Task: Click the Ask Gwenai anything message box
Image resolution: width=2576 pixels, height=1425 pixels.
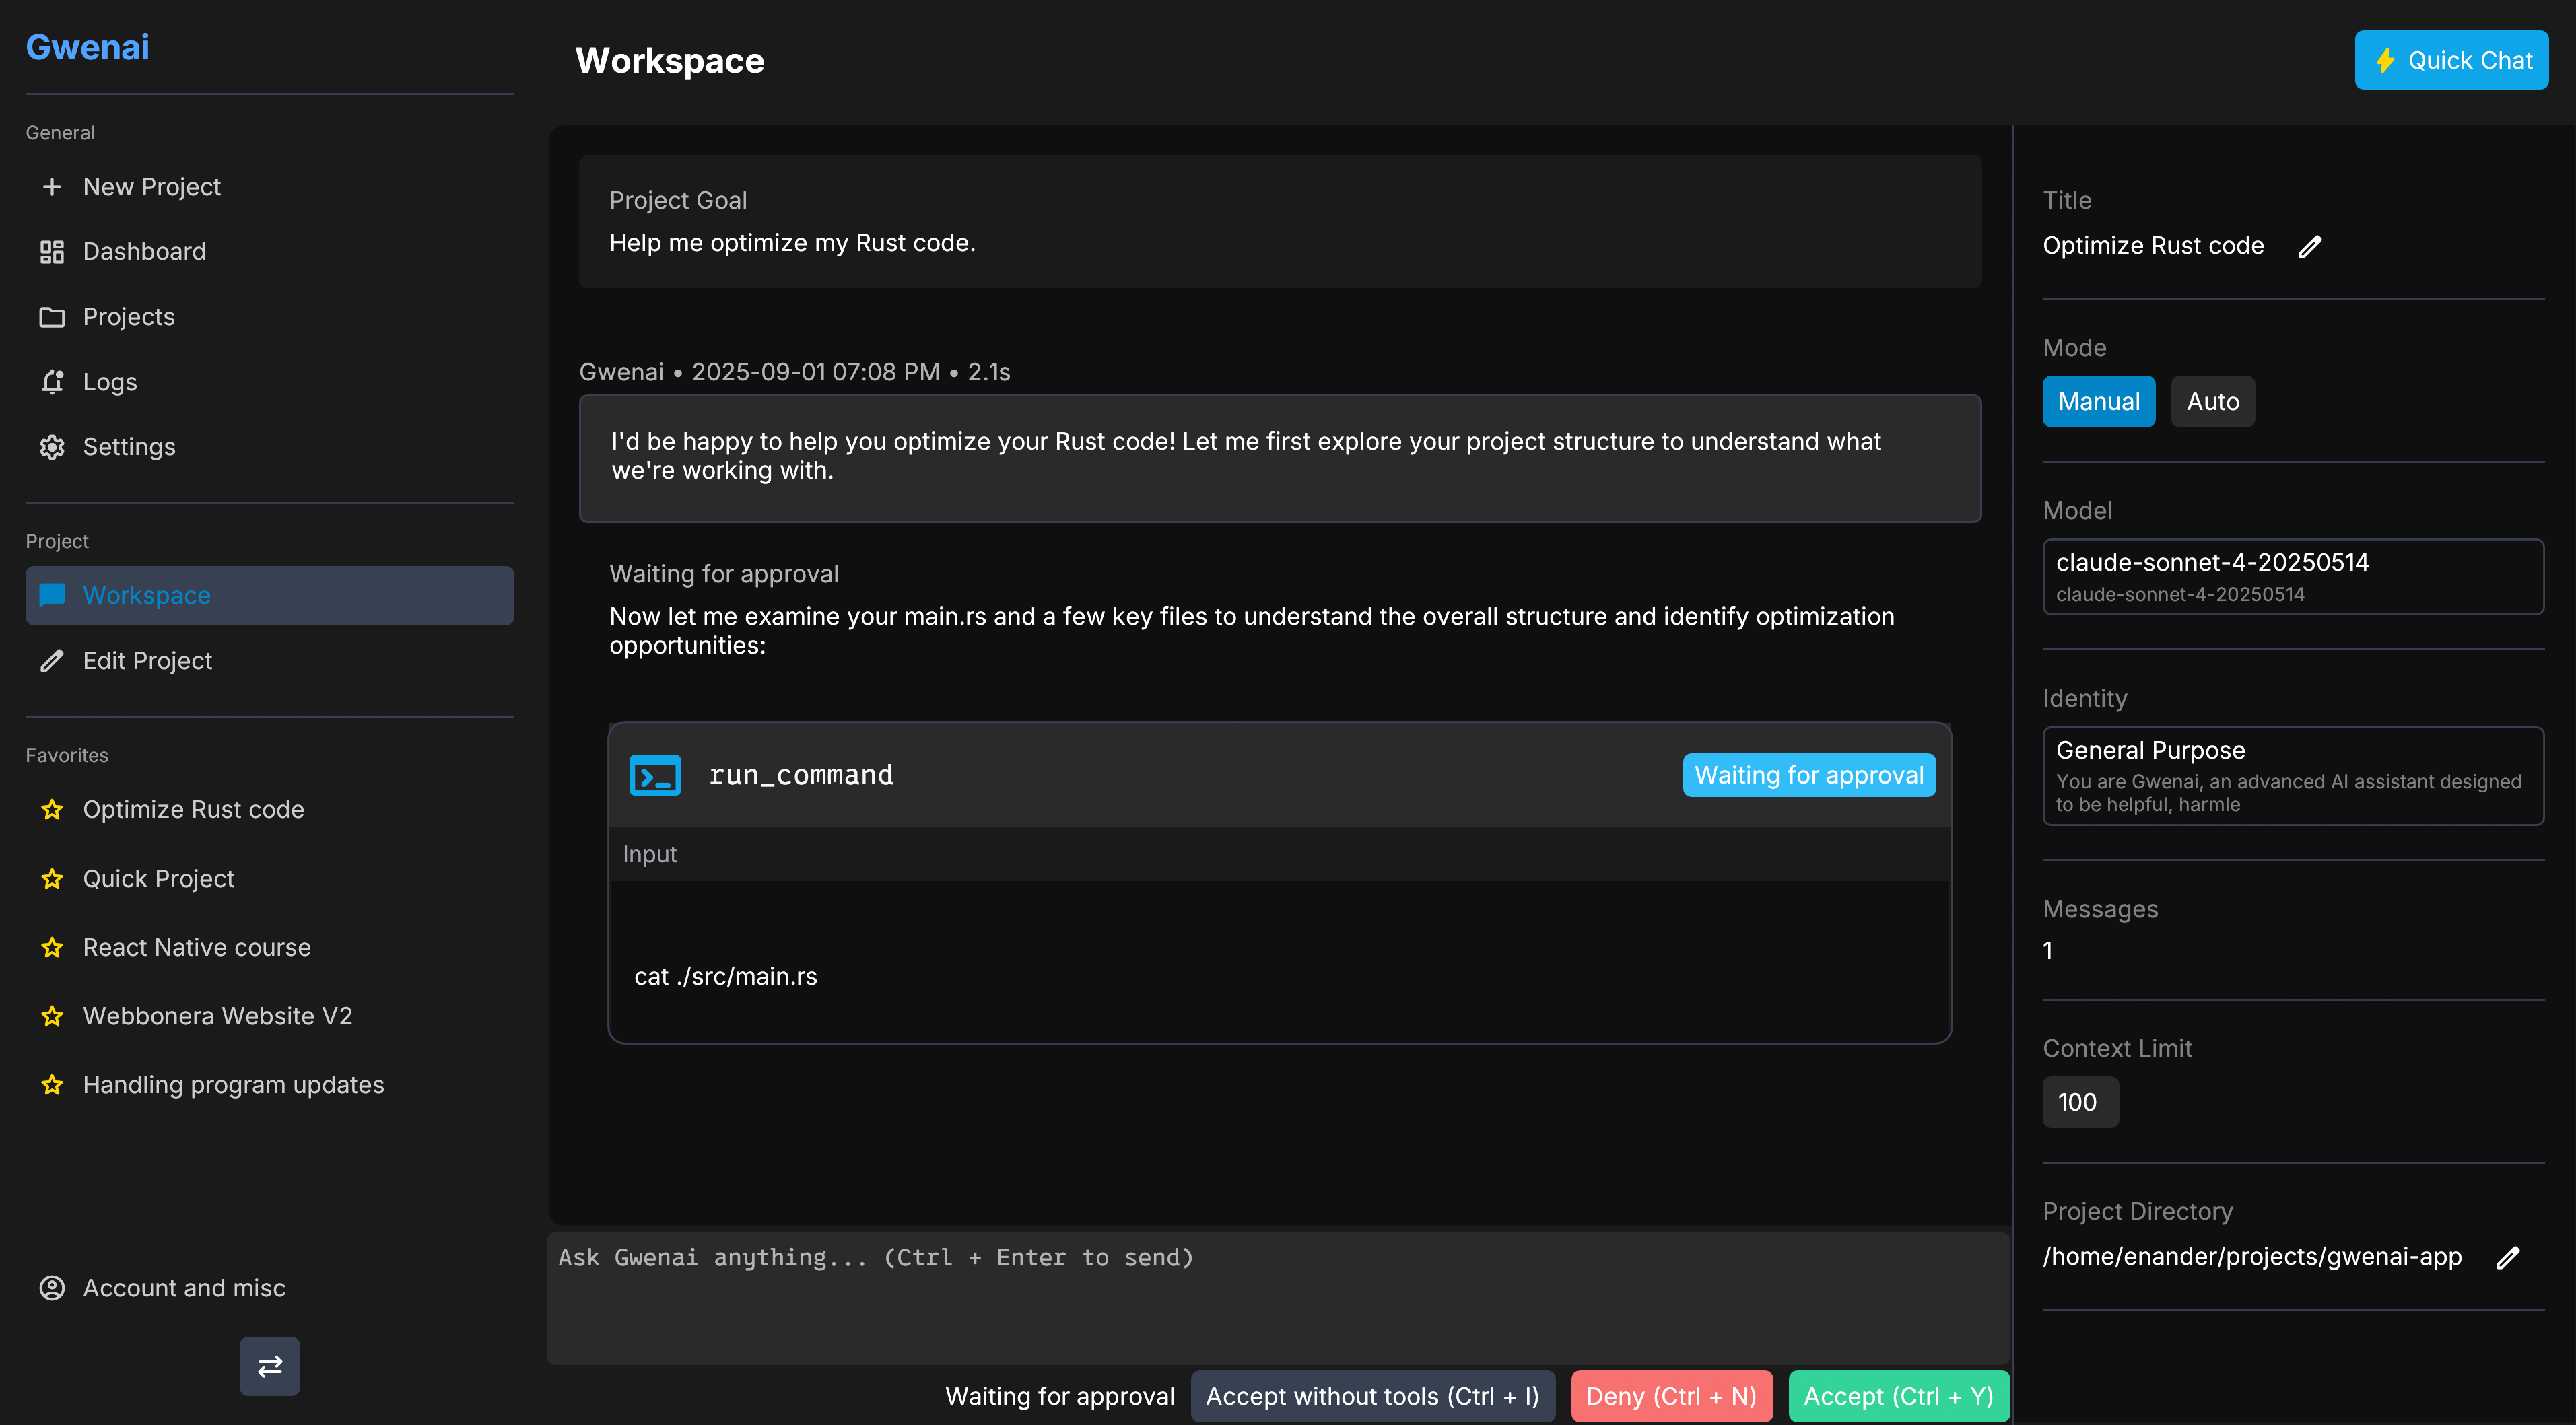Action: tap(1277, 1297)
